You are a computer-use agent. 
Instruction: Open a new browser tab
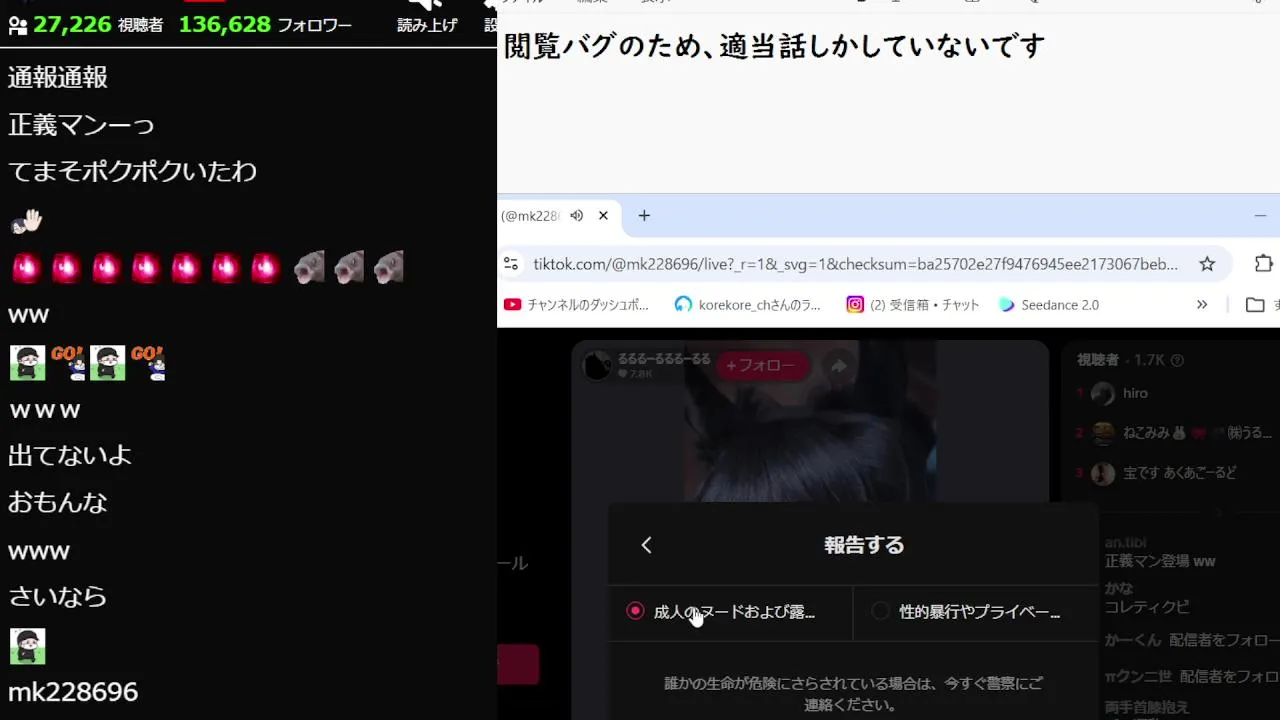click(x=644, y=216)
